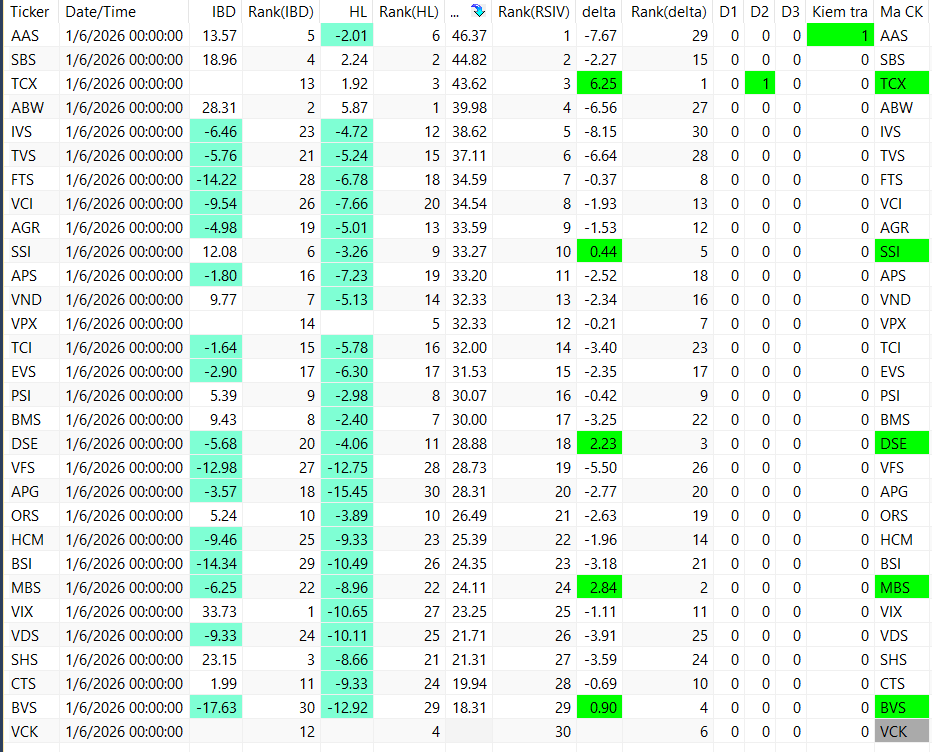This screenshot has width=932, height=752.
Task: Select TCX in the Ticker column
Action: coord(24,84)
